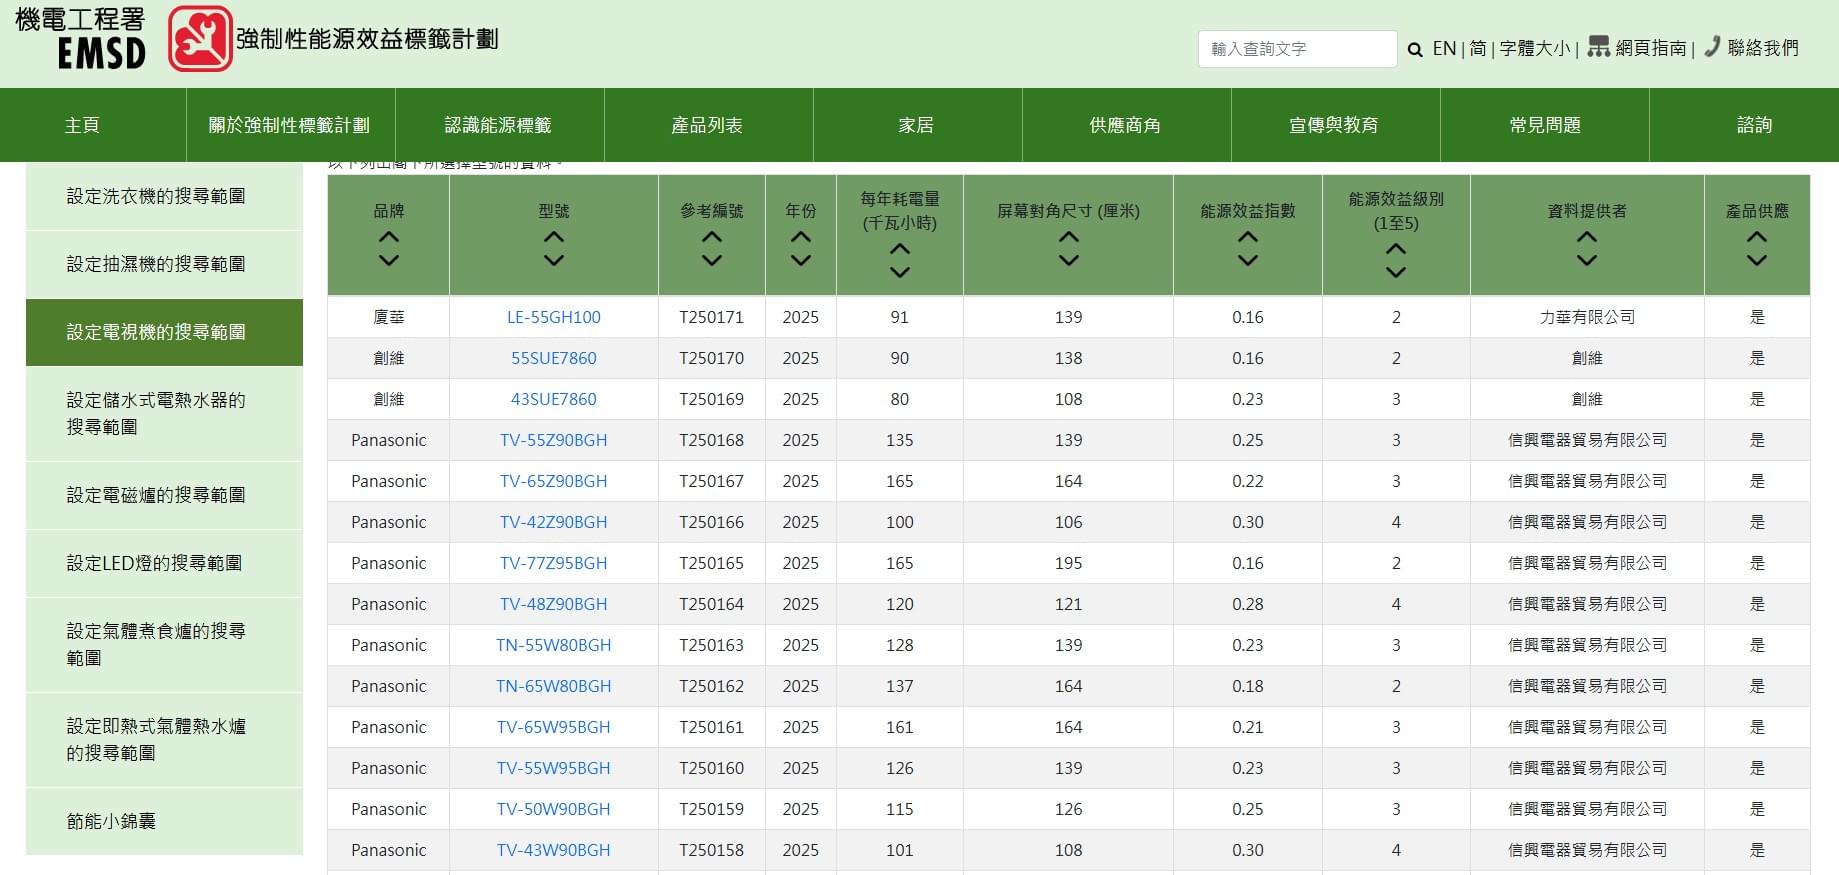Open model link TV-43W90BGH

[554, 850]
